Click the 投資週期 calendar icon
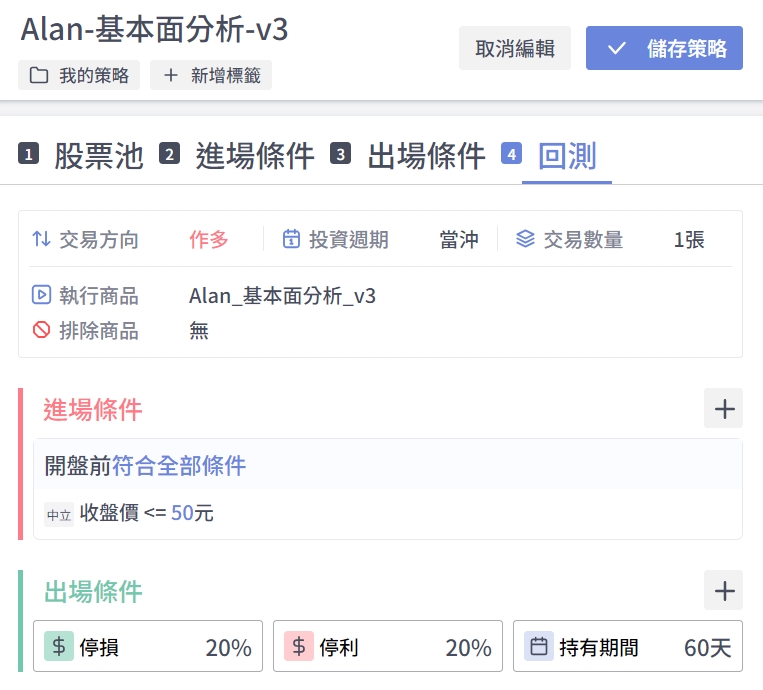This screenshot has height=690, width=763. click(291, 239)
